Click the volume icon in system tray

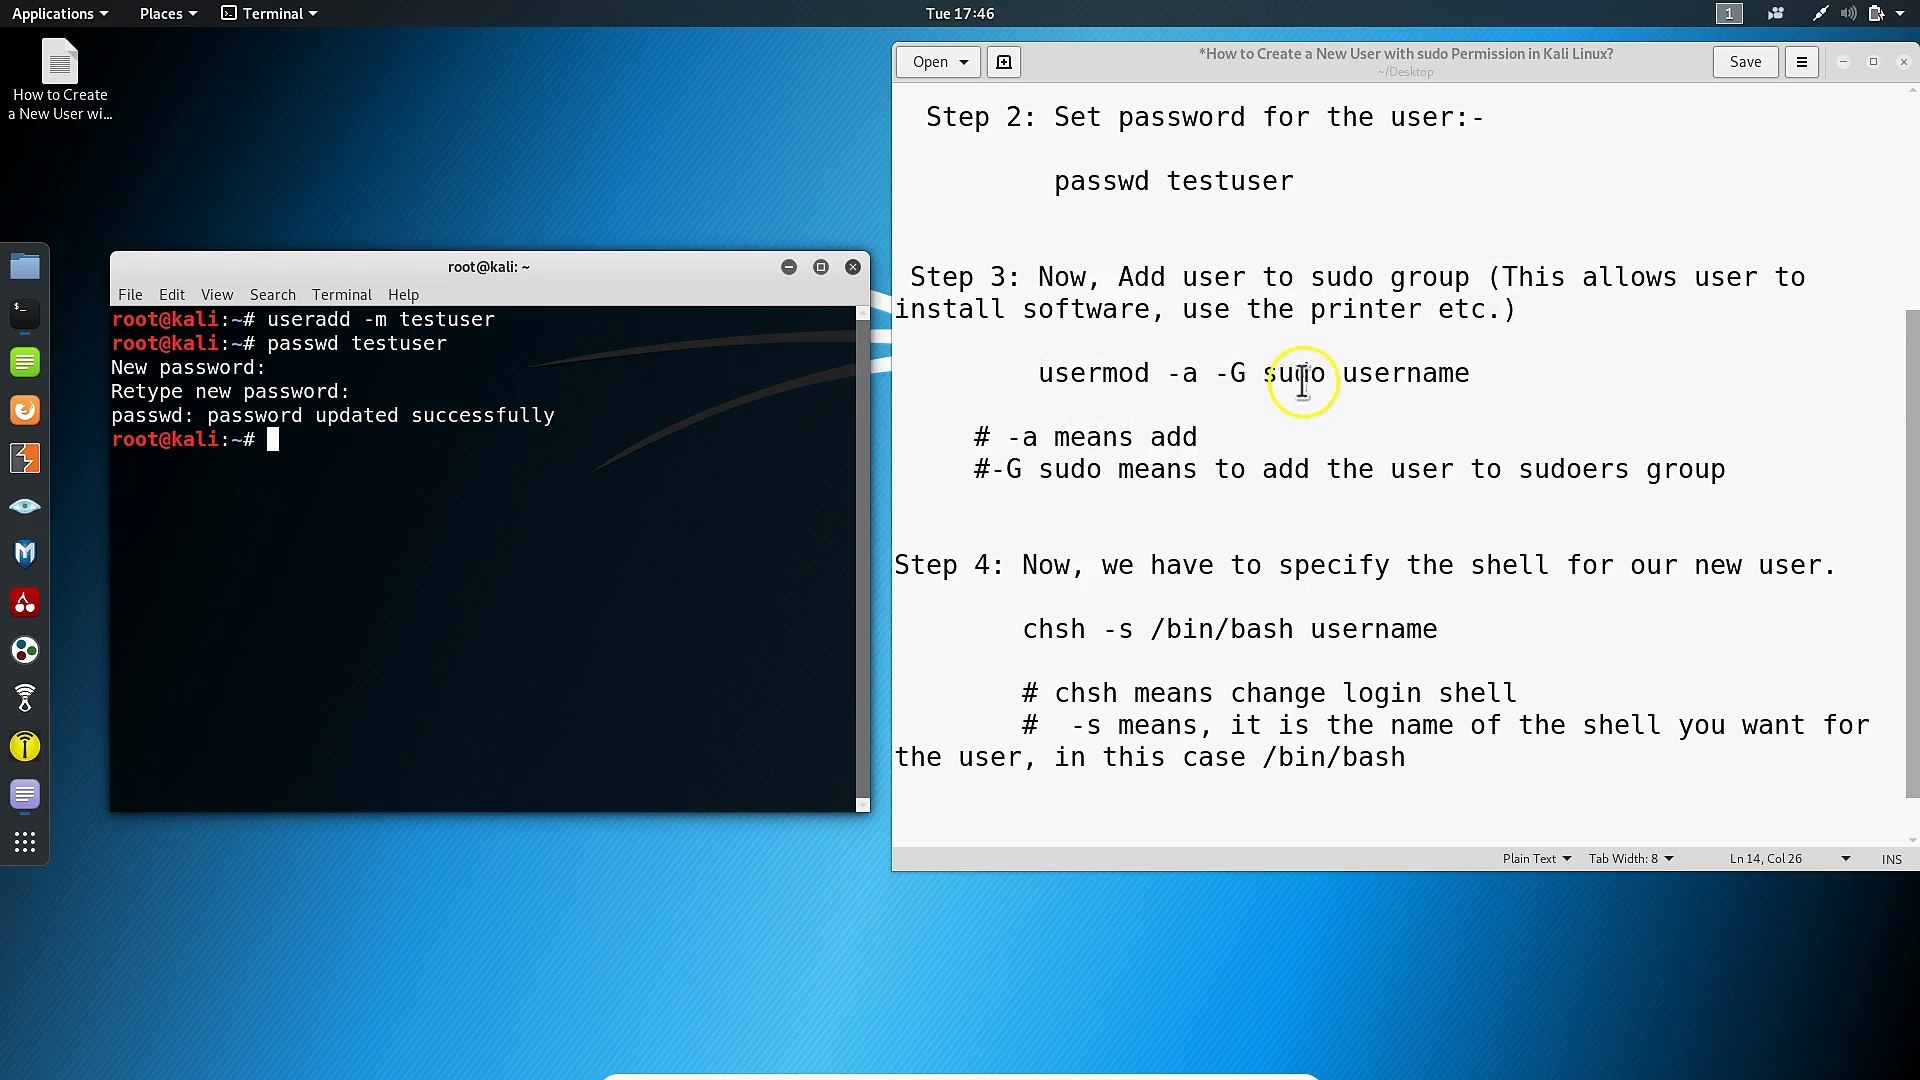pos(1848,14)
